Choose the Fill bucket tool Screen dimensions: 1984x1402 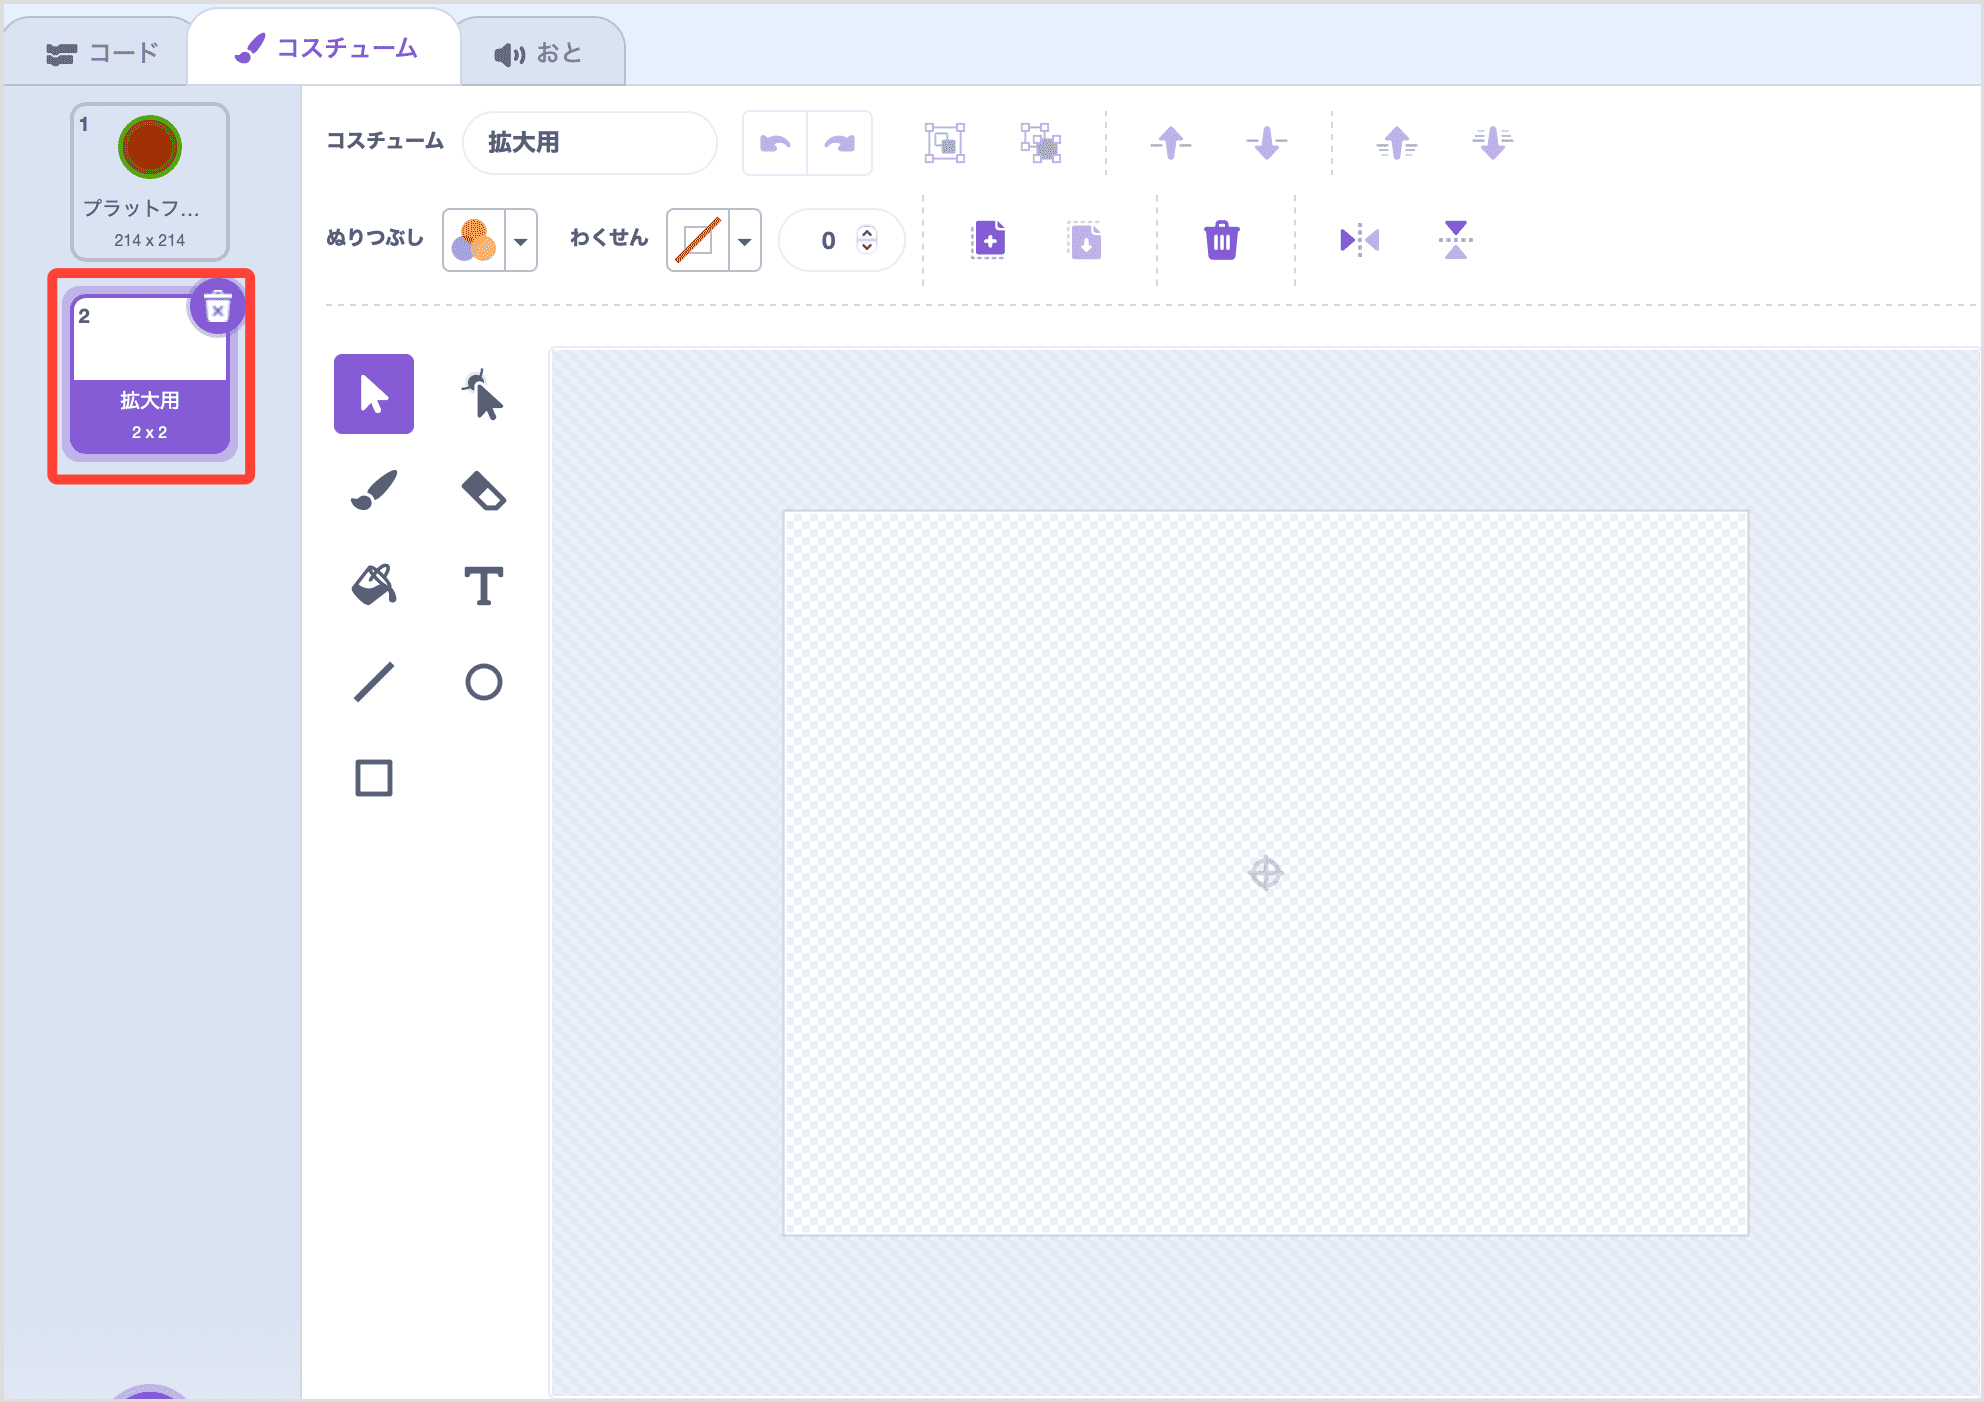pyautogui.click(x=373, y=585)
